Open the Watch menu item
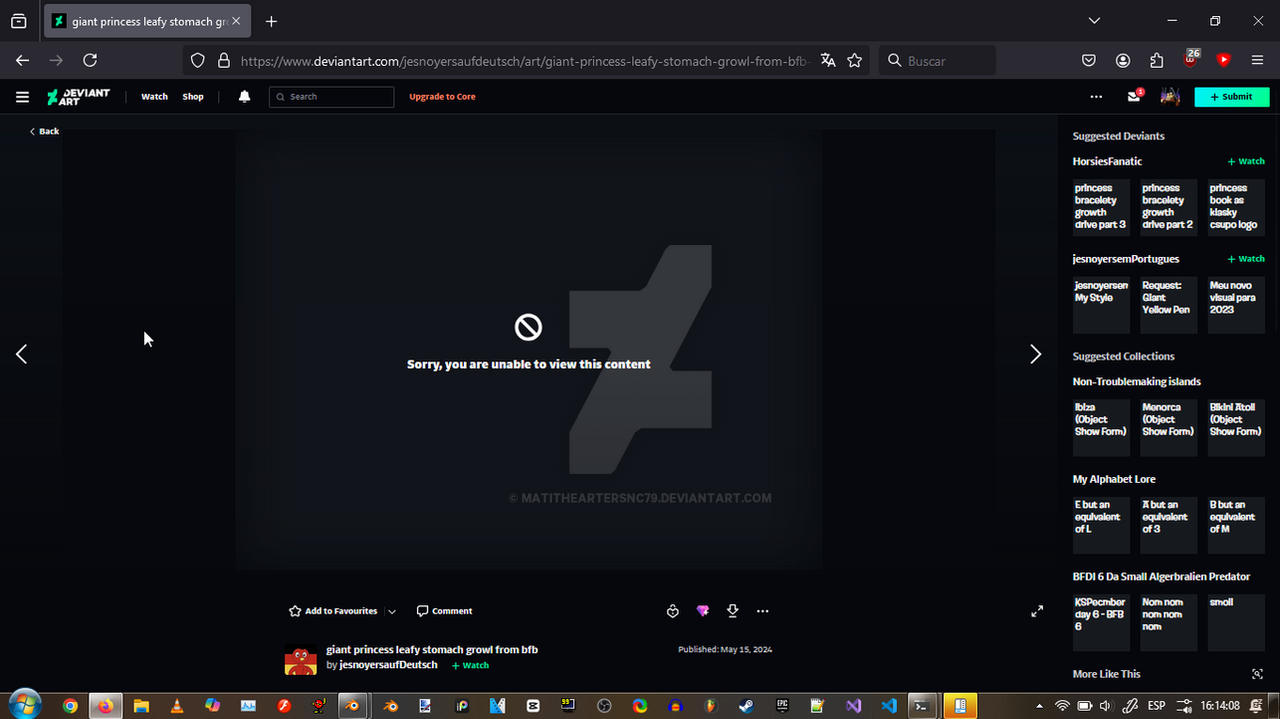Image resolution: width=1280 pixels, height=719 pixels. tap(154, 97)
